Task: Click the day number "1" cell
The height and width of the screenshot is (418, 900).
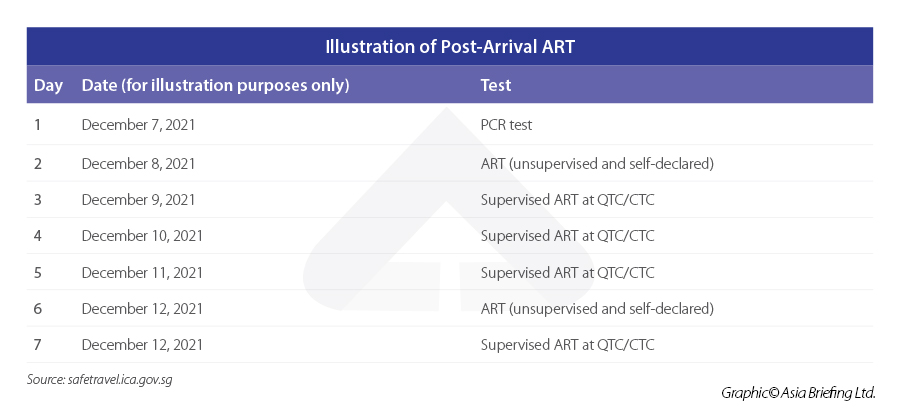Action: [38, 126]
